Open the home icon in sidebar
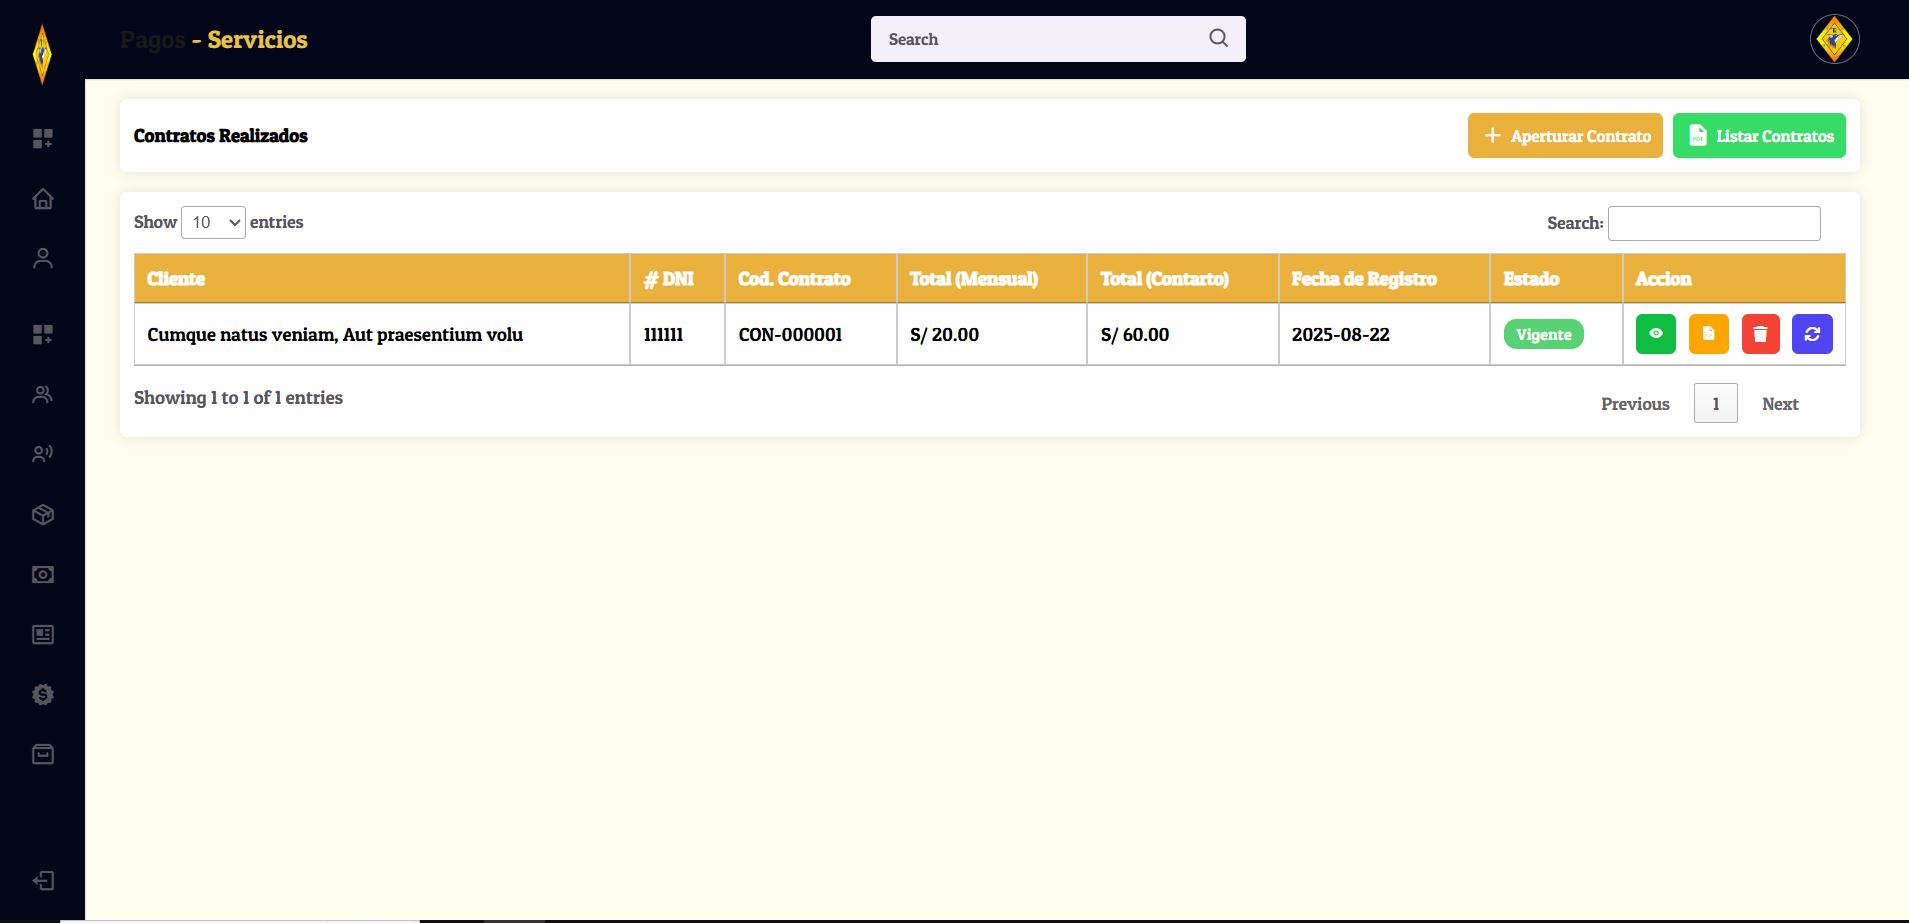This screenshot has width=1909, height=923. 43,199
